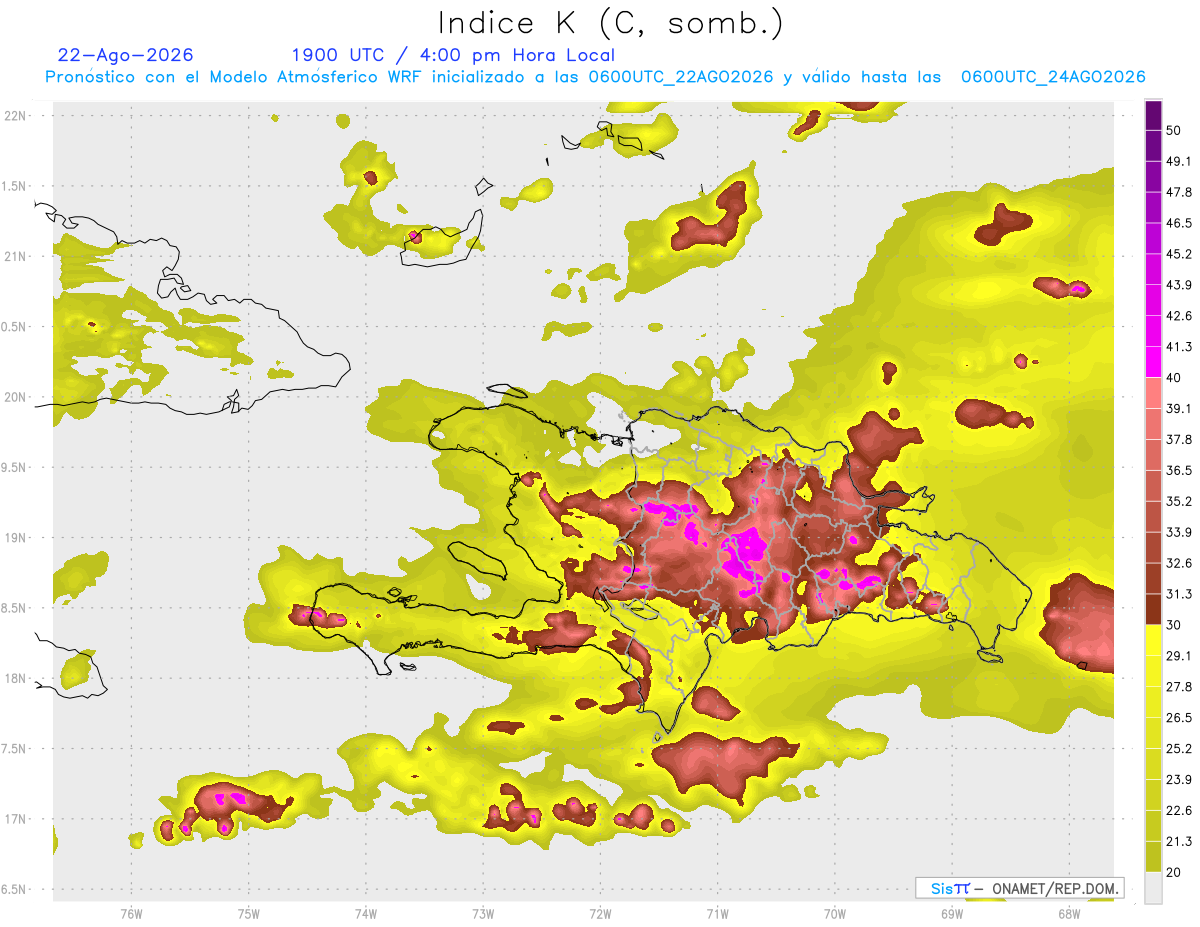
Task: Click the date "22-Ago-2026"
Action: coord(126,55)
